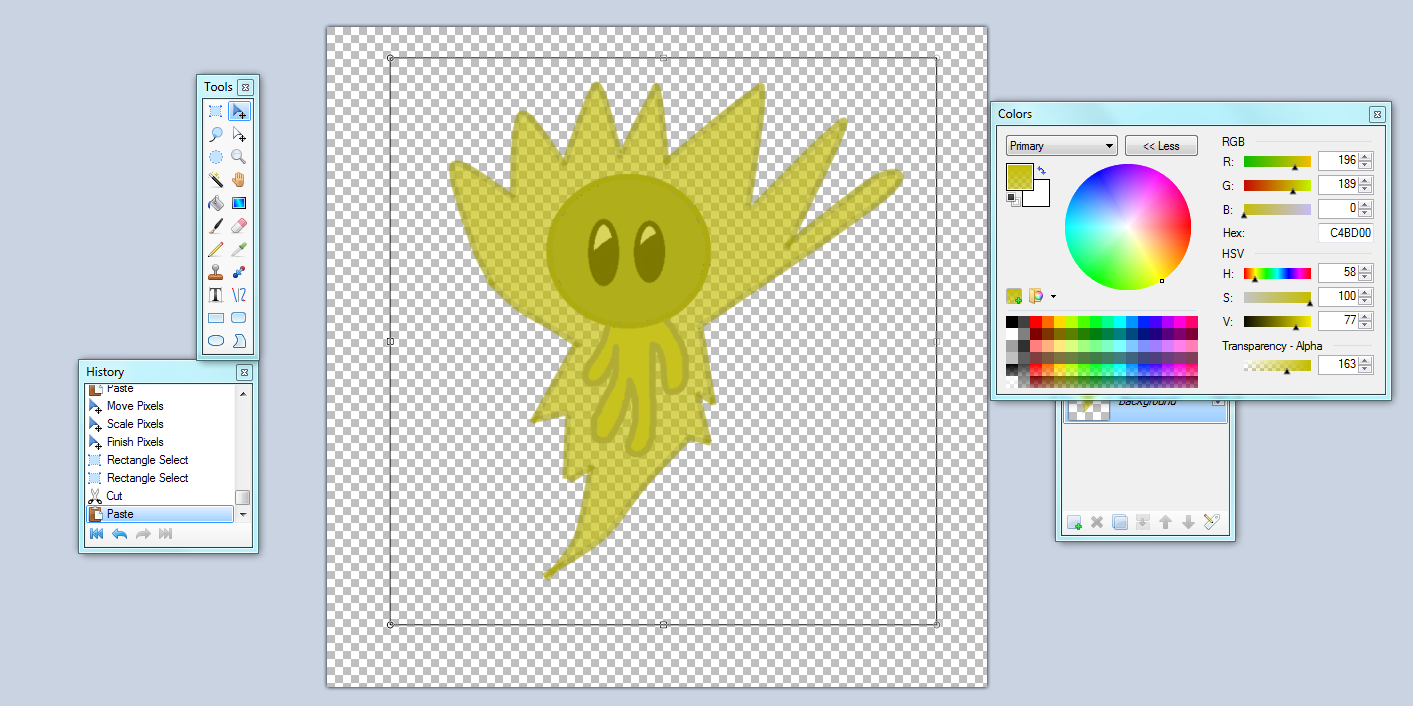Screen dimensions: 1413x706
Task: Select the Zoom magnifier tool
Action: (x=239, y=157)
